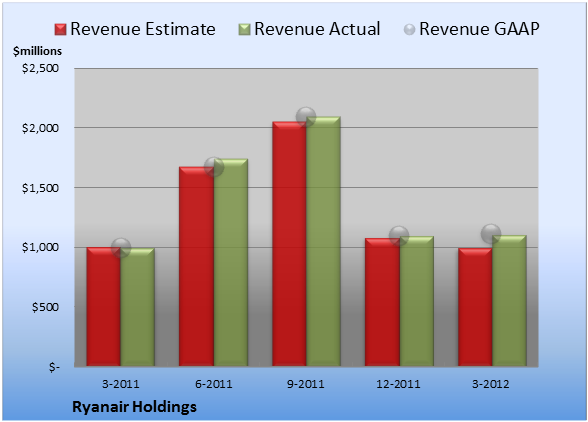Click the '6-2011' x-axis label

point(213,384)
